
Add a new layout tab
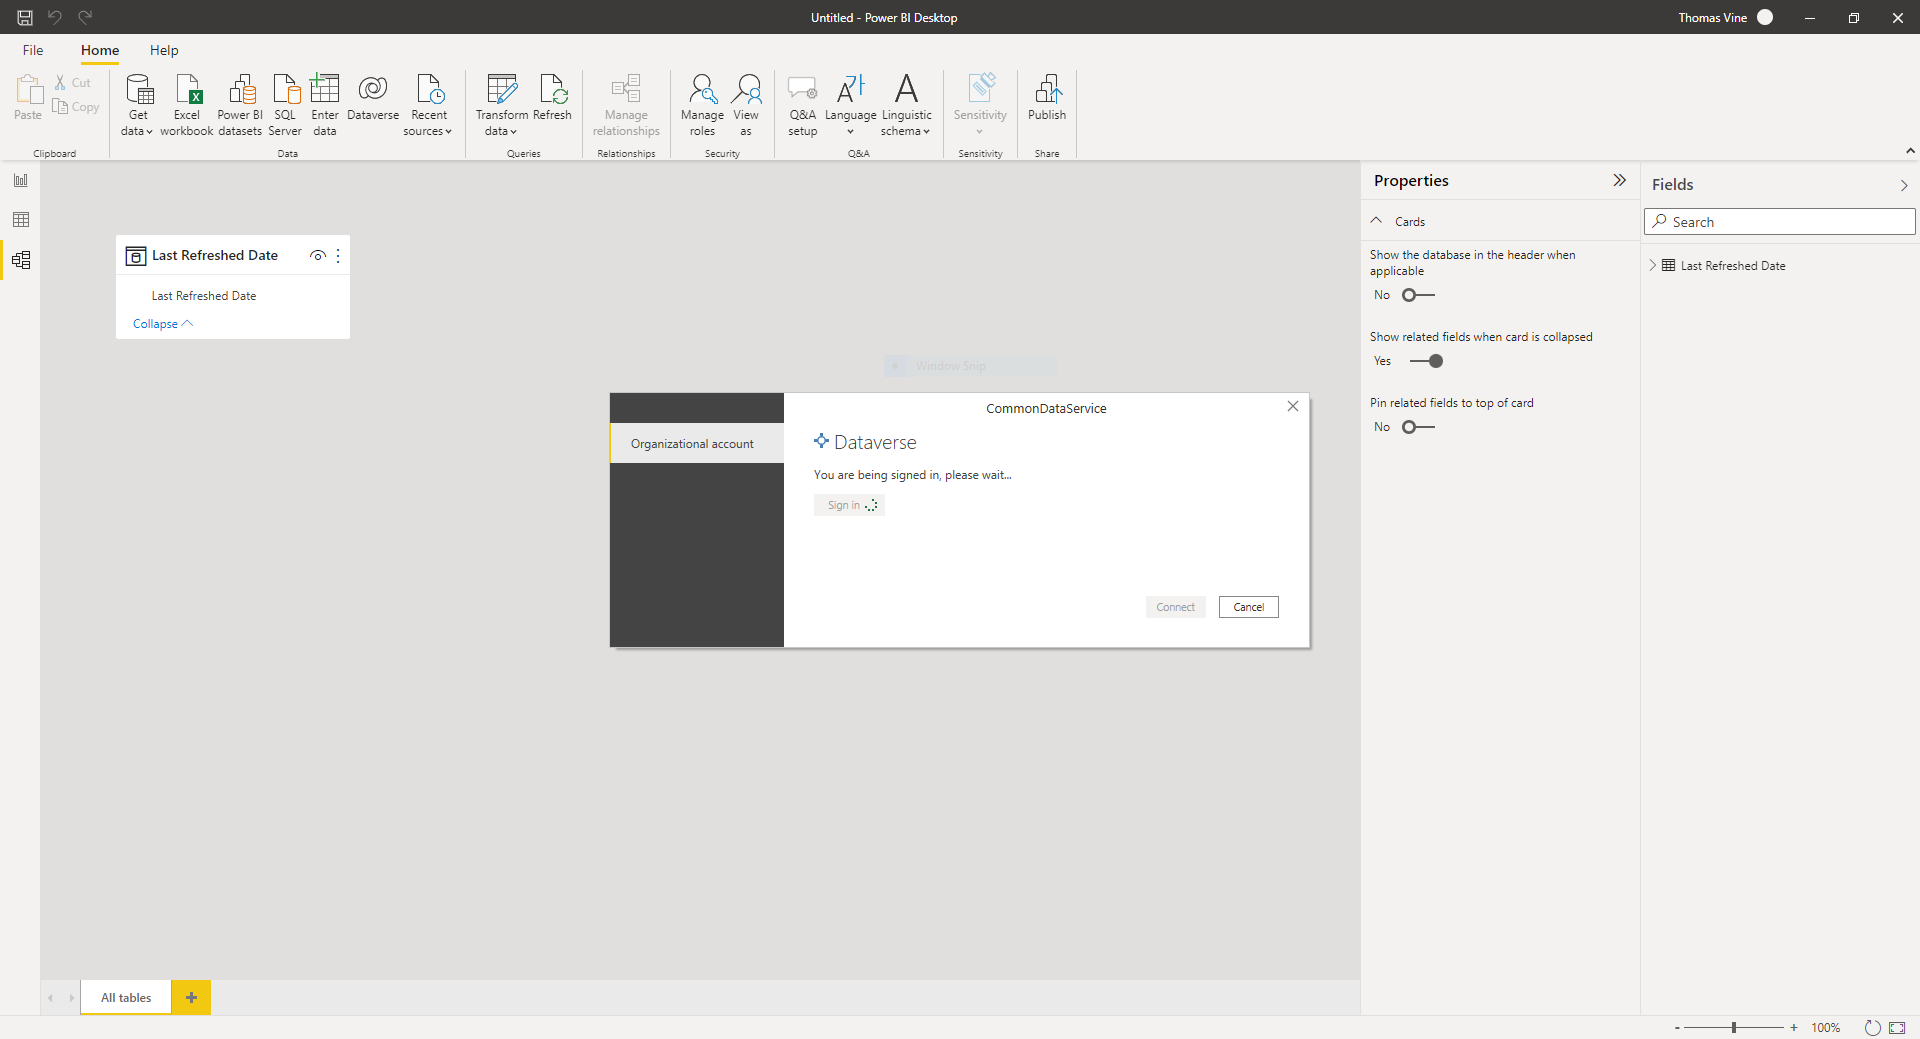point(191,998)
